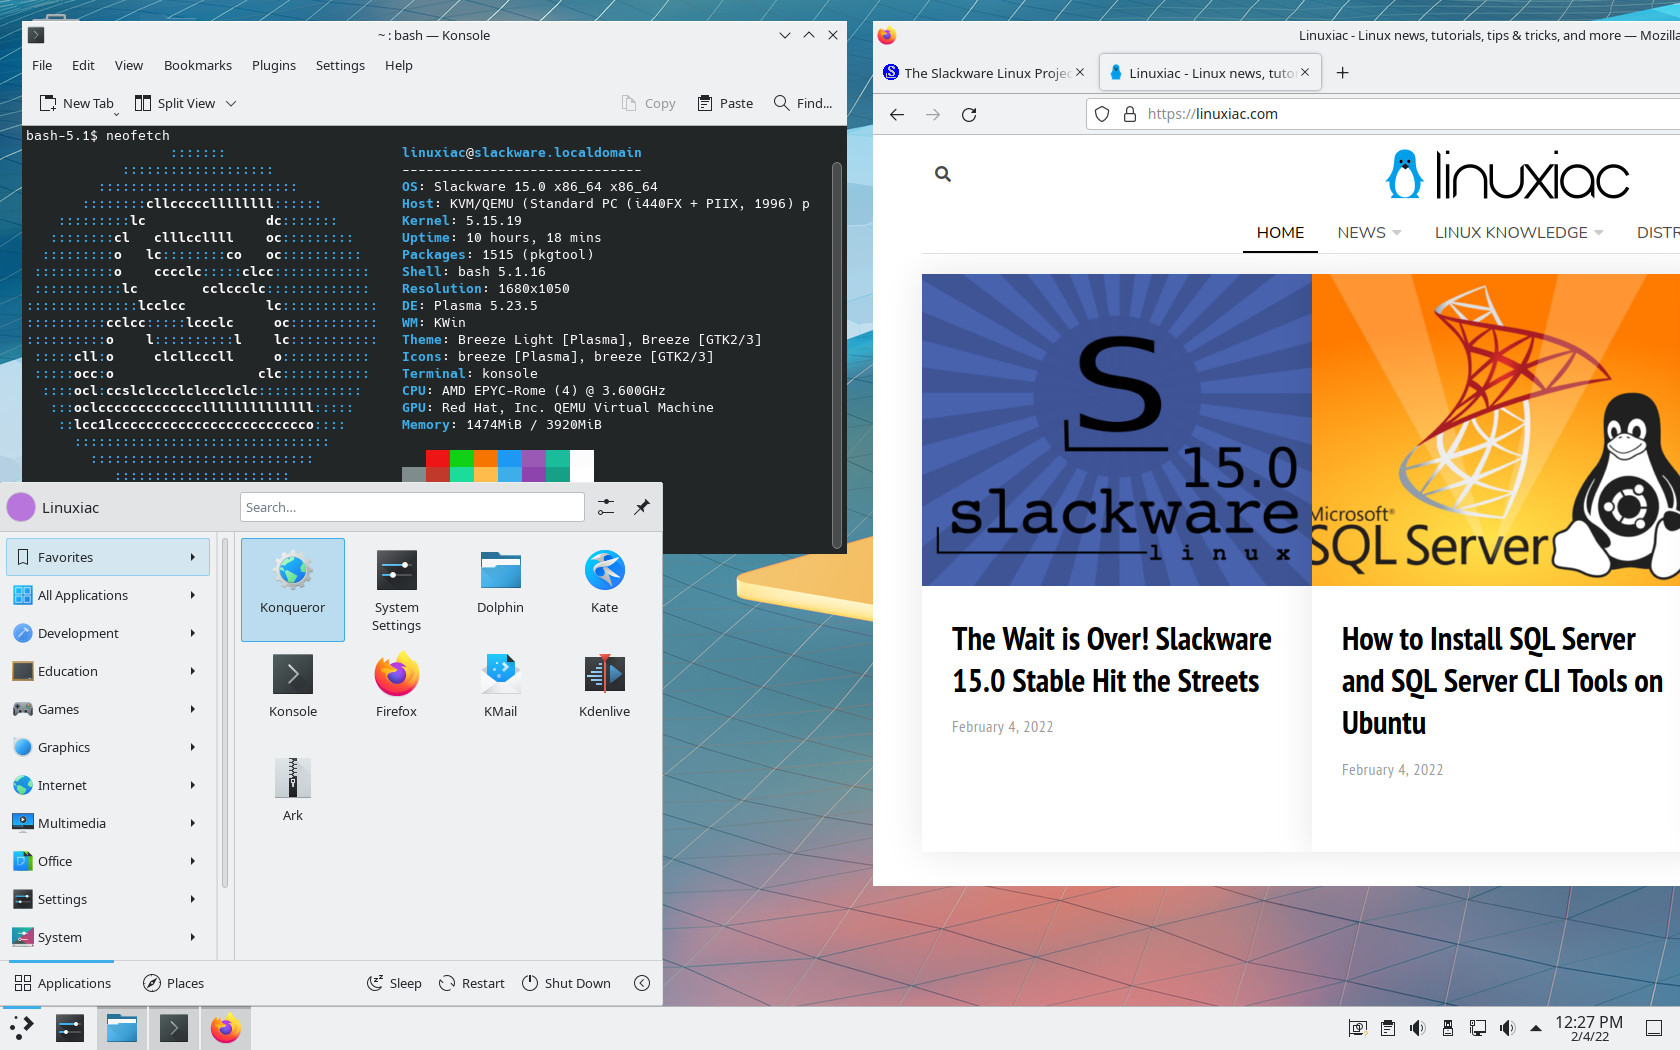The width and height of the screenshot is (1680, 1050).
Task: Launch the Kate editor from favorites
Action: [604, 589]
